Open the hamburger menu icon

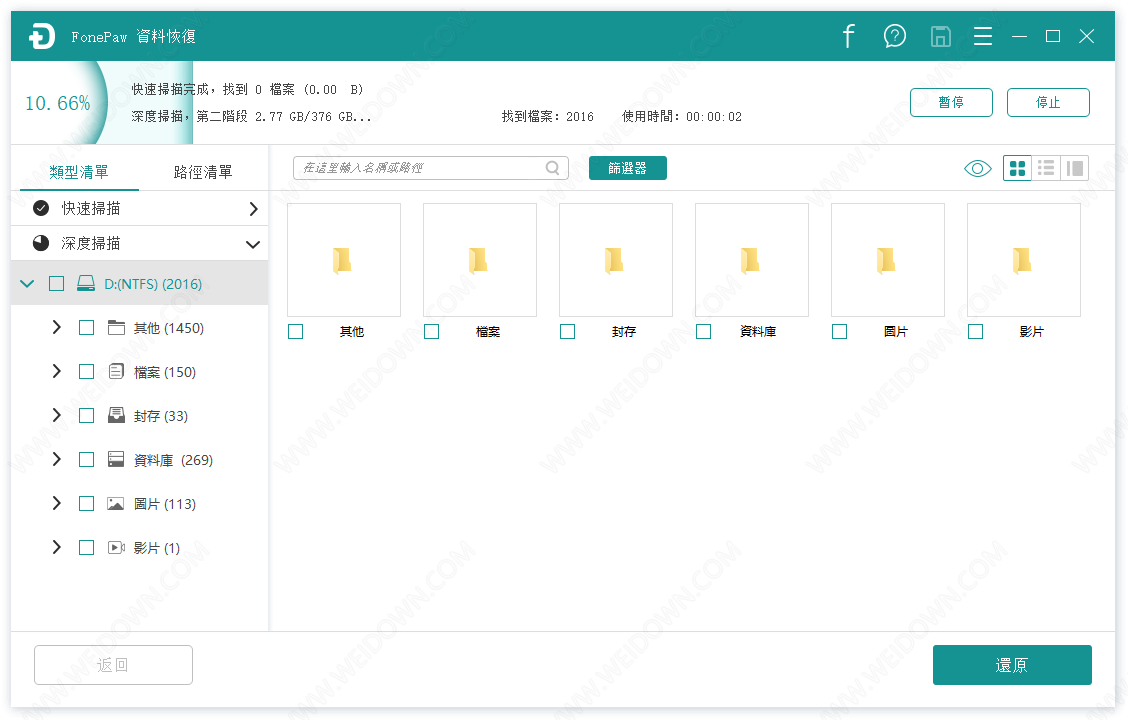coord(983,36)
